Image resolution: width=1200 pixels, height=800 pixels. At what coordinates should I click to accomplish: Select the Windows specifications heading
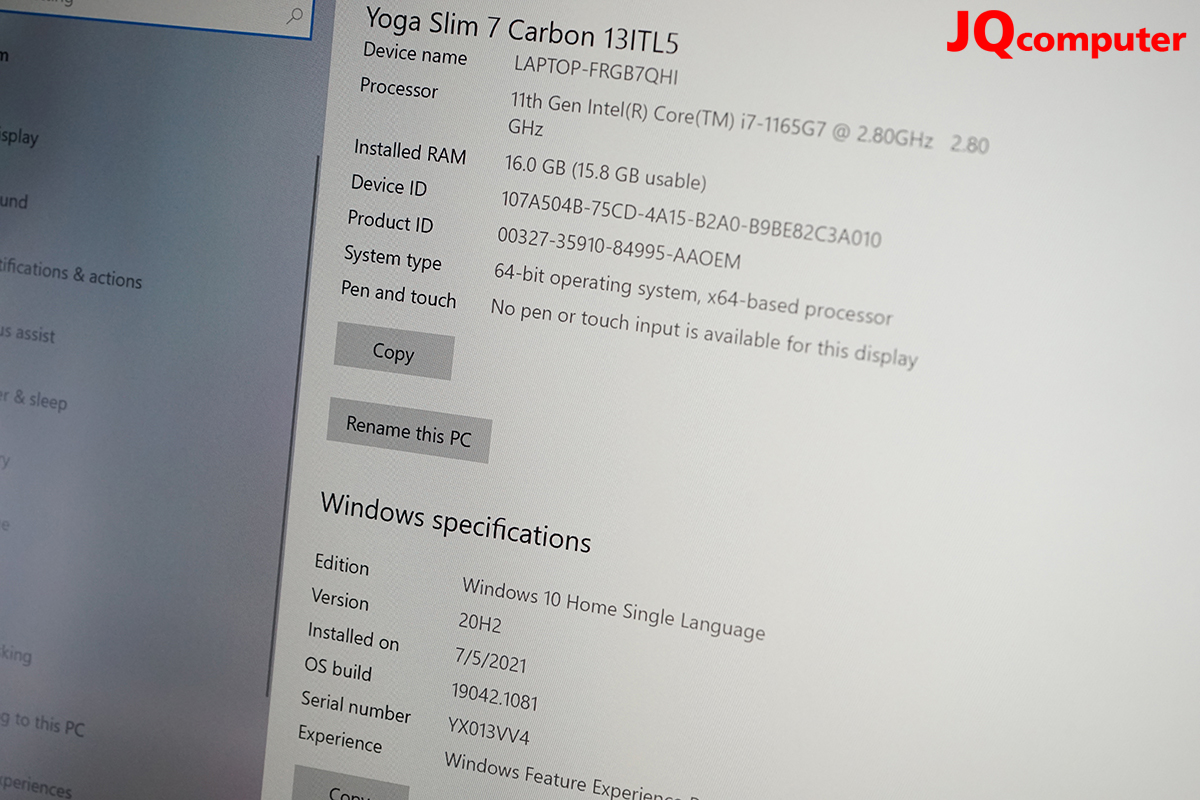[456, 522]
